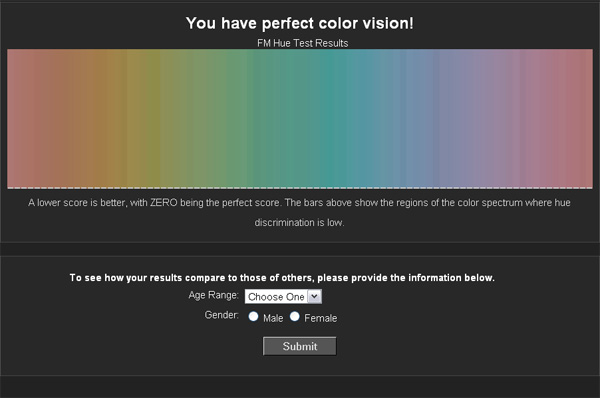Click the 'Gender:' label
600x398 pixels.
(222, 315)
